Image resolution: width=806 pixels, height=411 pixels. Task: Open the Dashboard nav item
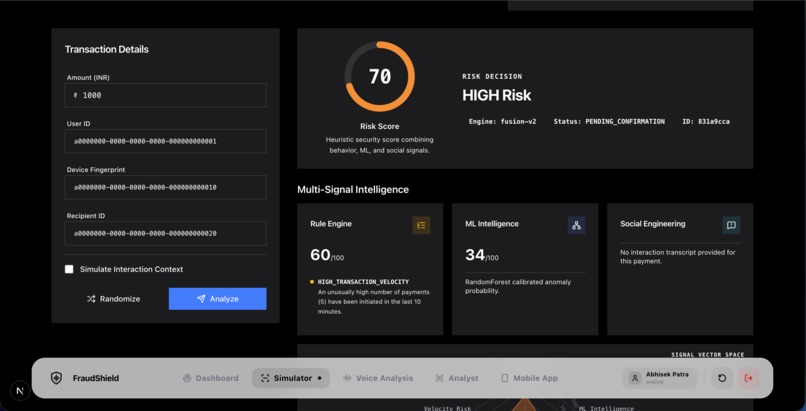pos(211,378)
